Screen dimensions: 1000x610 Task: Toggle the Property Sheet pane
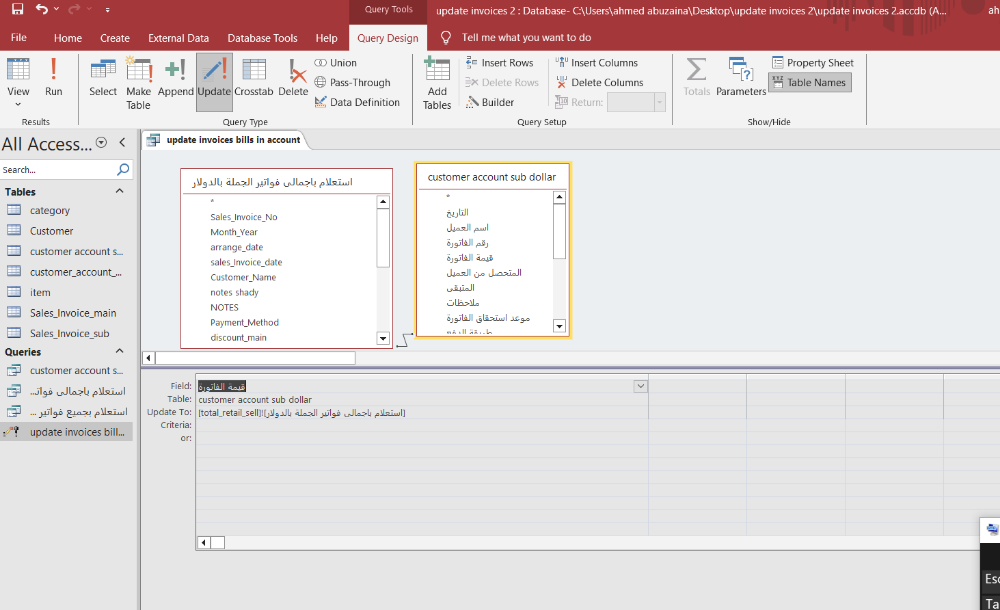[x=812, y=63]
